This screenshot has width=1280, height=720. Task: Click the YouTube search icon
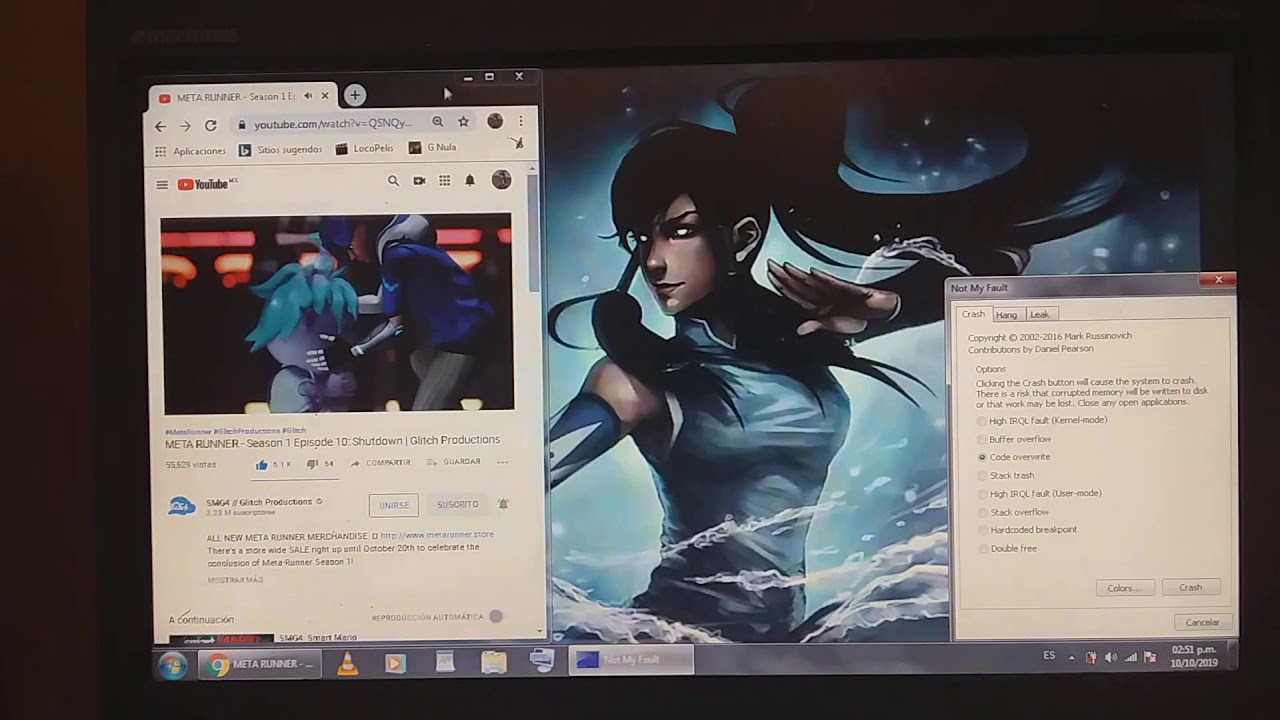[393, 181]
